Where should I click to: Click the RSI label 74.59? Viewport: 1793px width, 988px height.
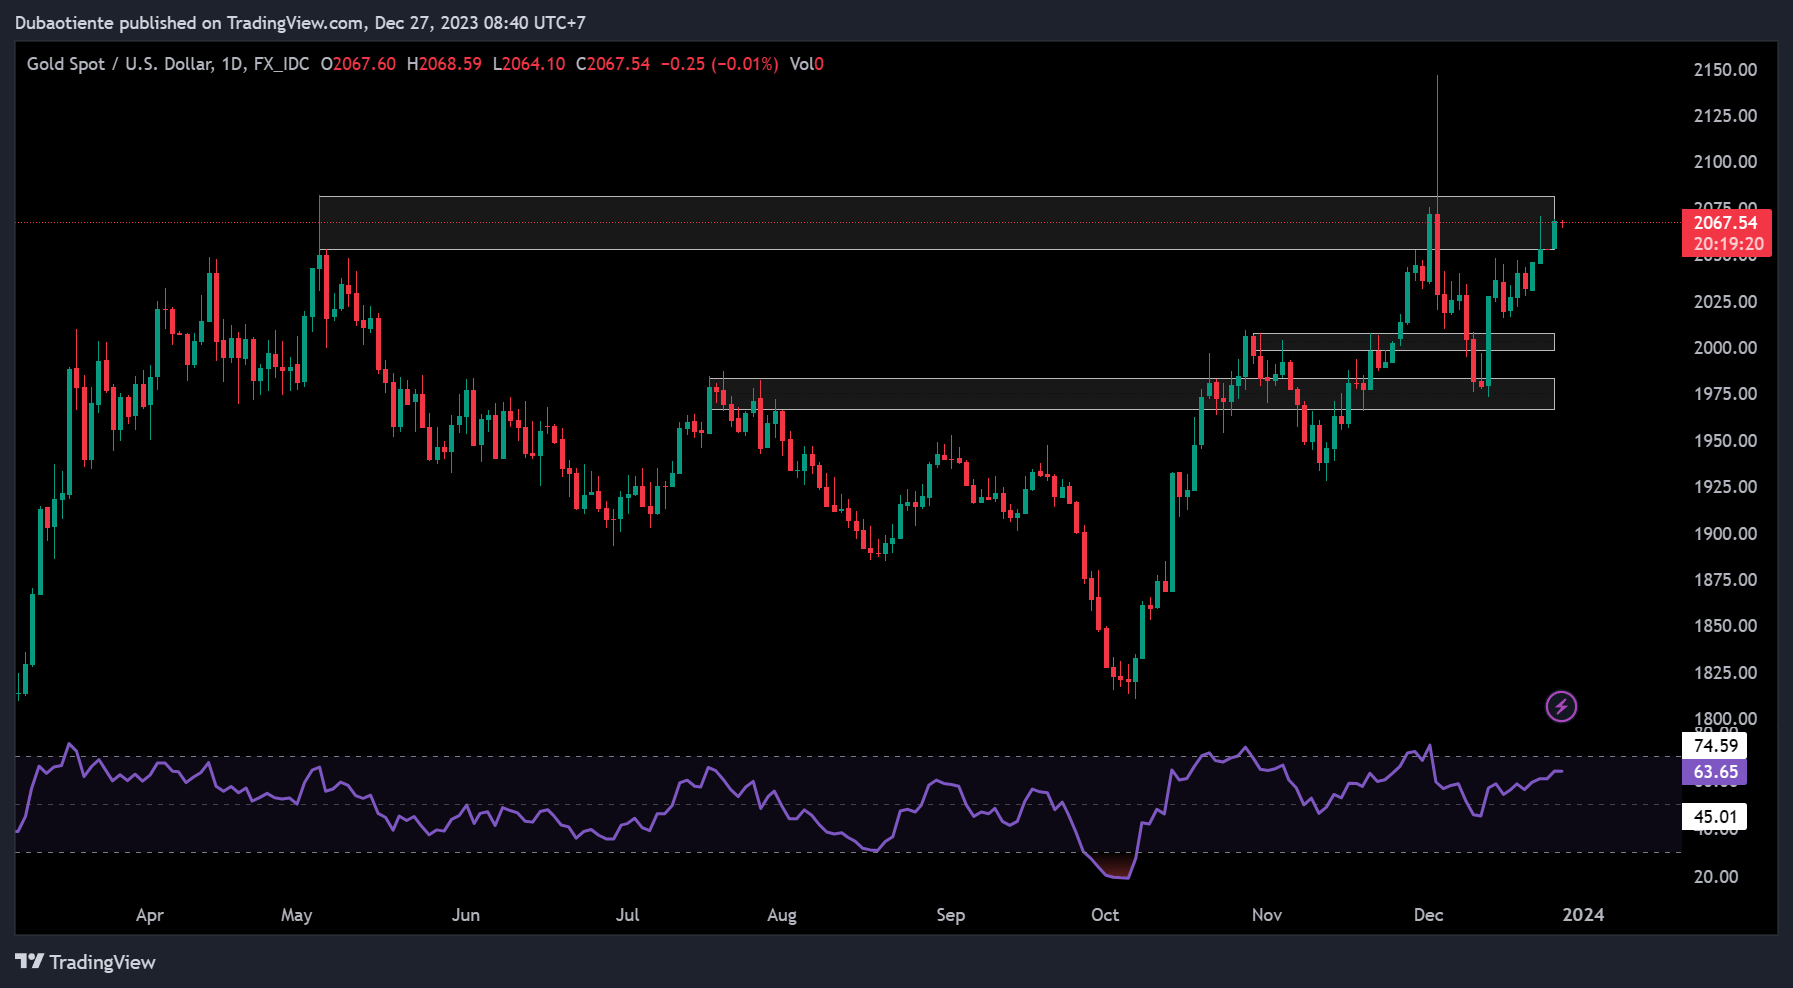coord(1715,745)
